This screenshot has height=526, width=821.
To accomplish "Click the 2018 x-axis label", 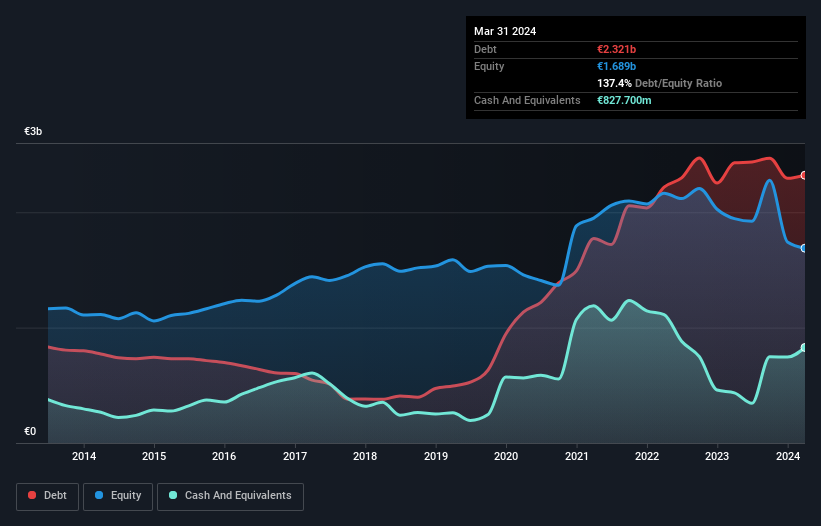I will [365, 456].
